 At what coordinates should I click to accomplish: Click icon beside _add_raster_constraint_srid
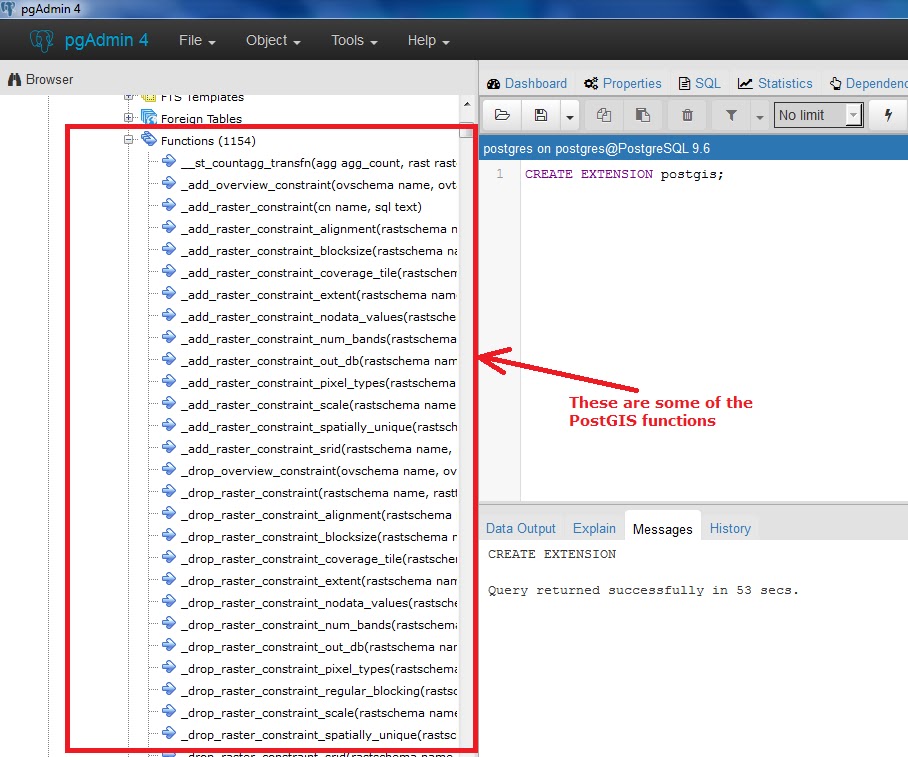[169, 447]
